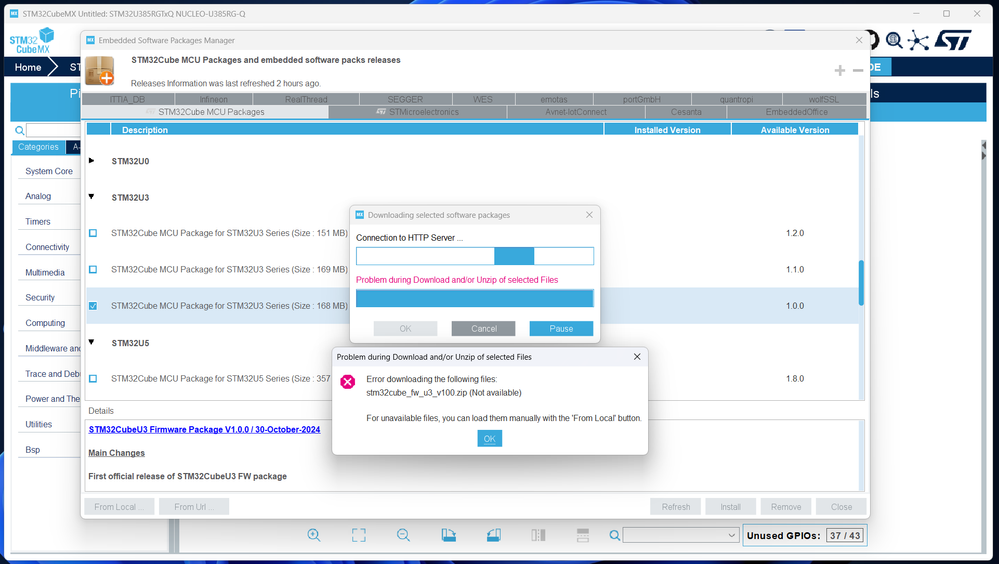Image resolution: width=999 pixels, height=564 pixels.
Task: Click the Refresh button in package manager
Action: 675,507
